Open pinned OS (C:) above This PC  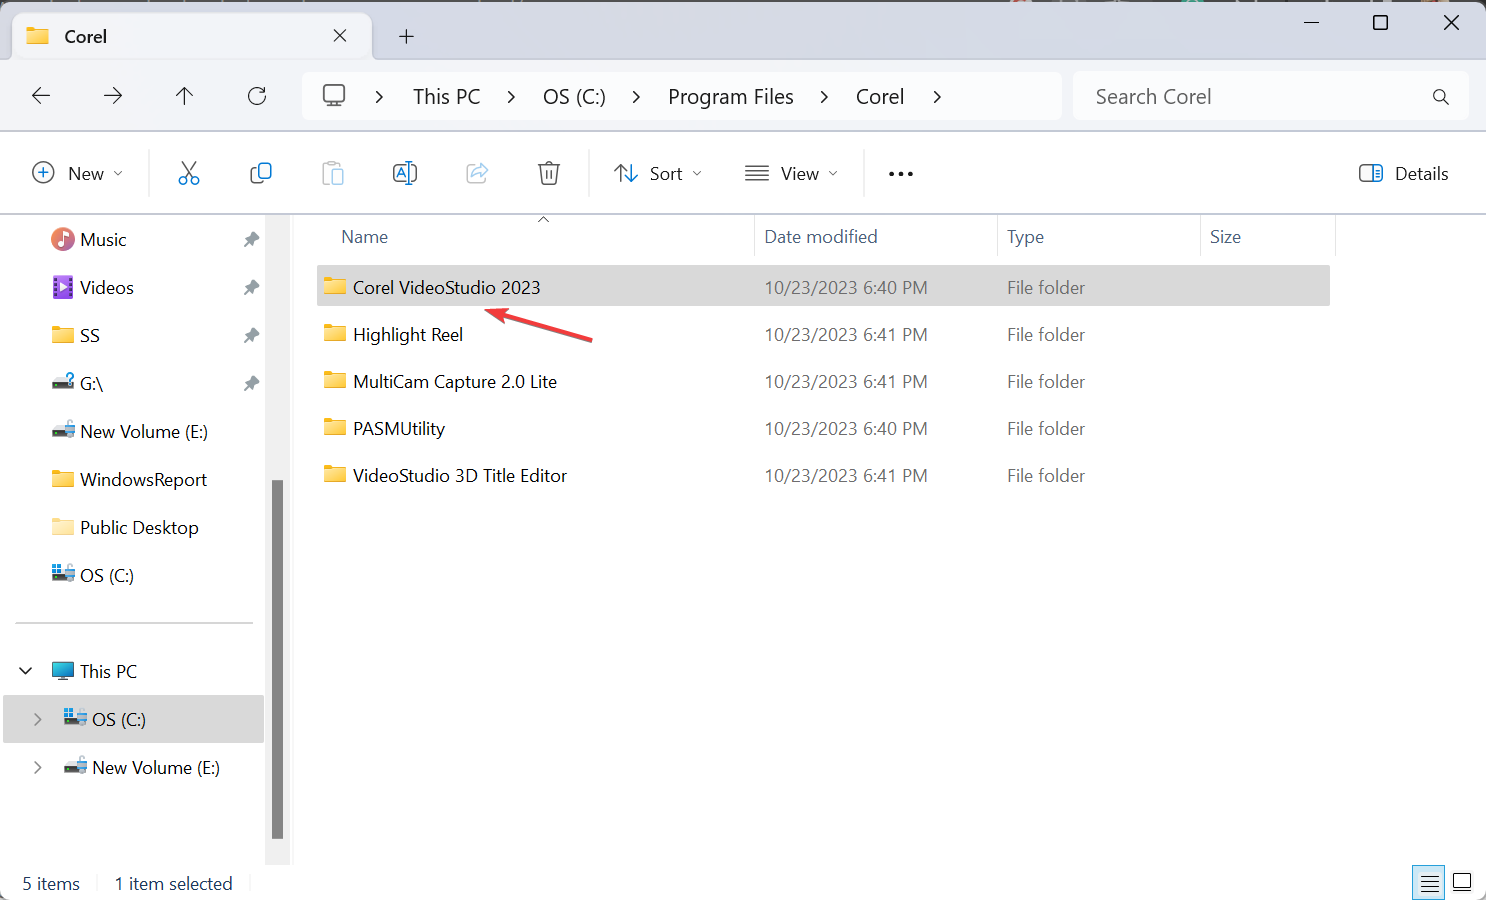tap(107, 576)
